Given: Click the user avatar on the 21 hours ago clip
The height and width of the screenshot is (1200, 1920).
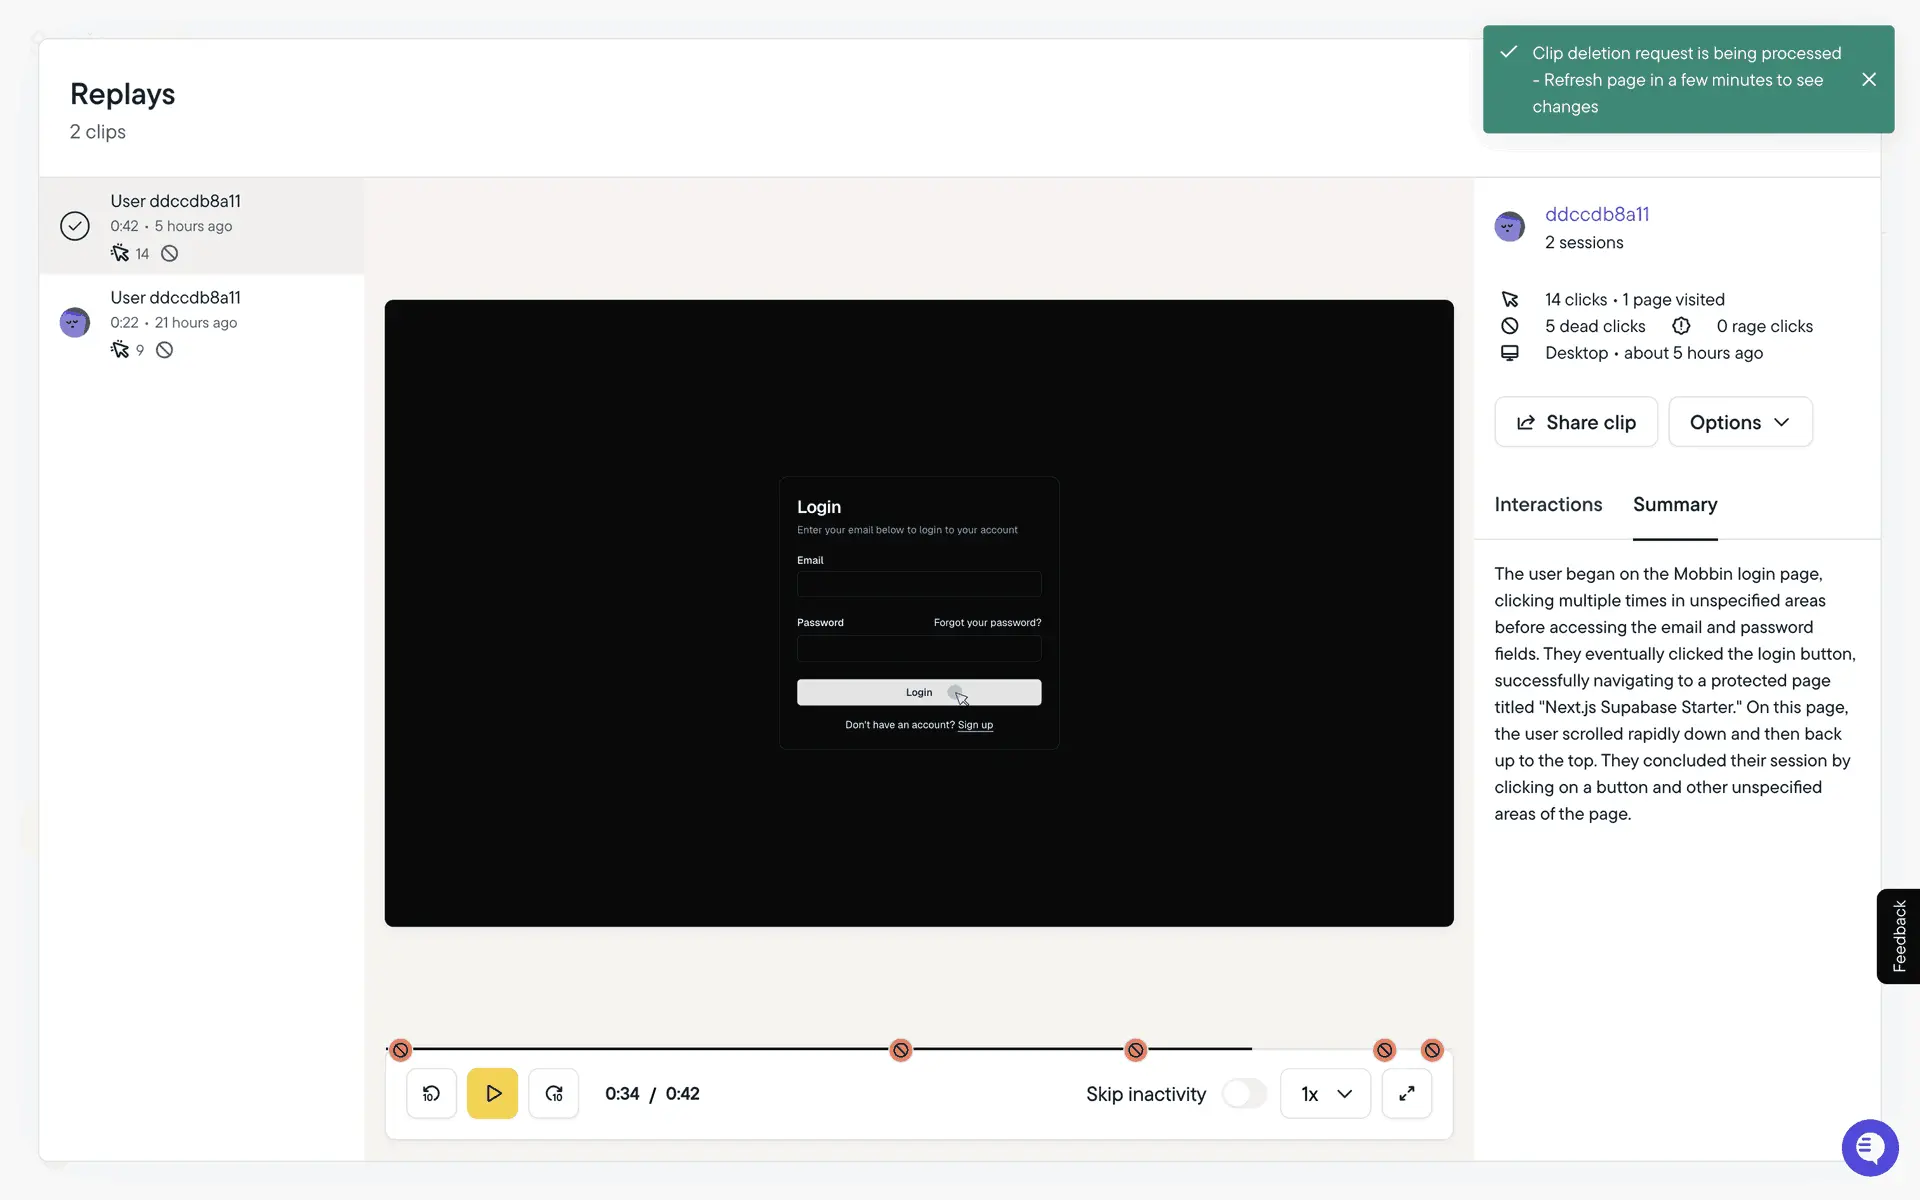Looking at the screenshot, I should (x=75, y=322).
